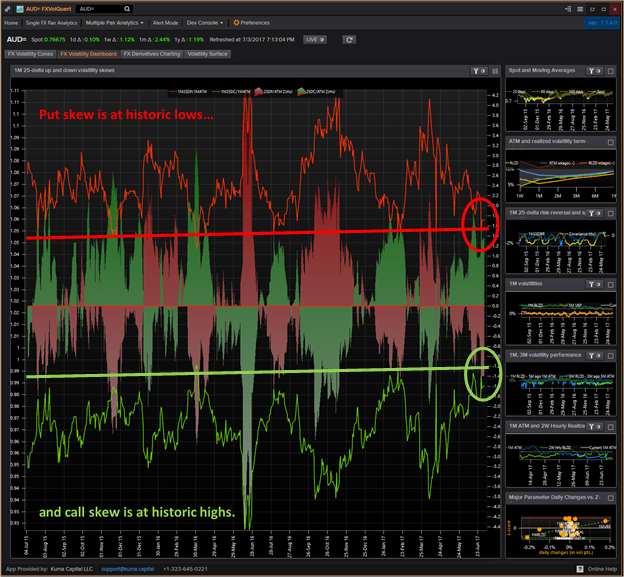Maximize 1M, 3M volatility performance panel

610,355
